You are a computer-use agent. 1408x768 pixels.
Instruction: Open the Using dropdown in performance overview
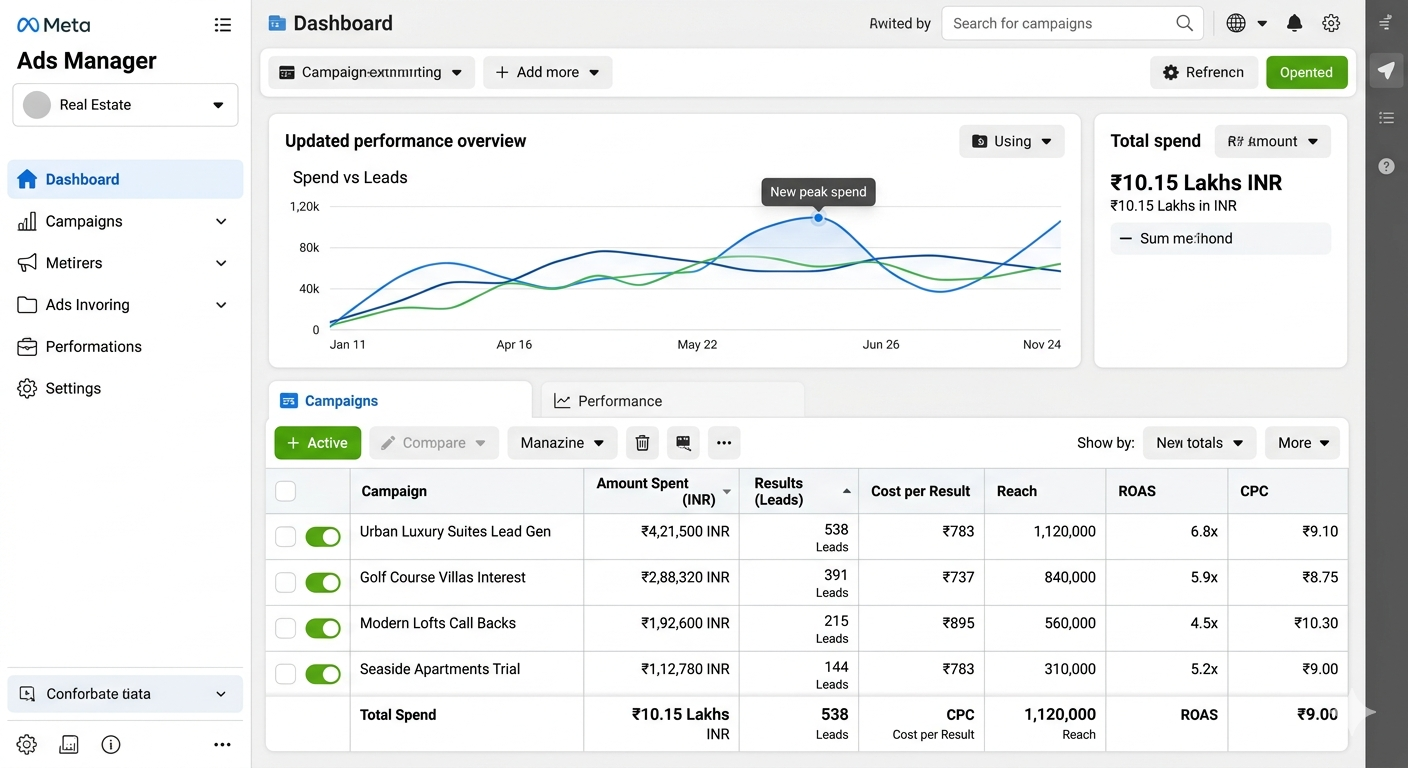[x=1012, y=141]
